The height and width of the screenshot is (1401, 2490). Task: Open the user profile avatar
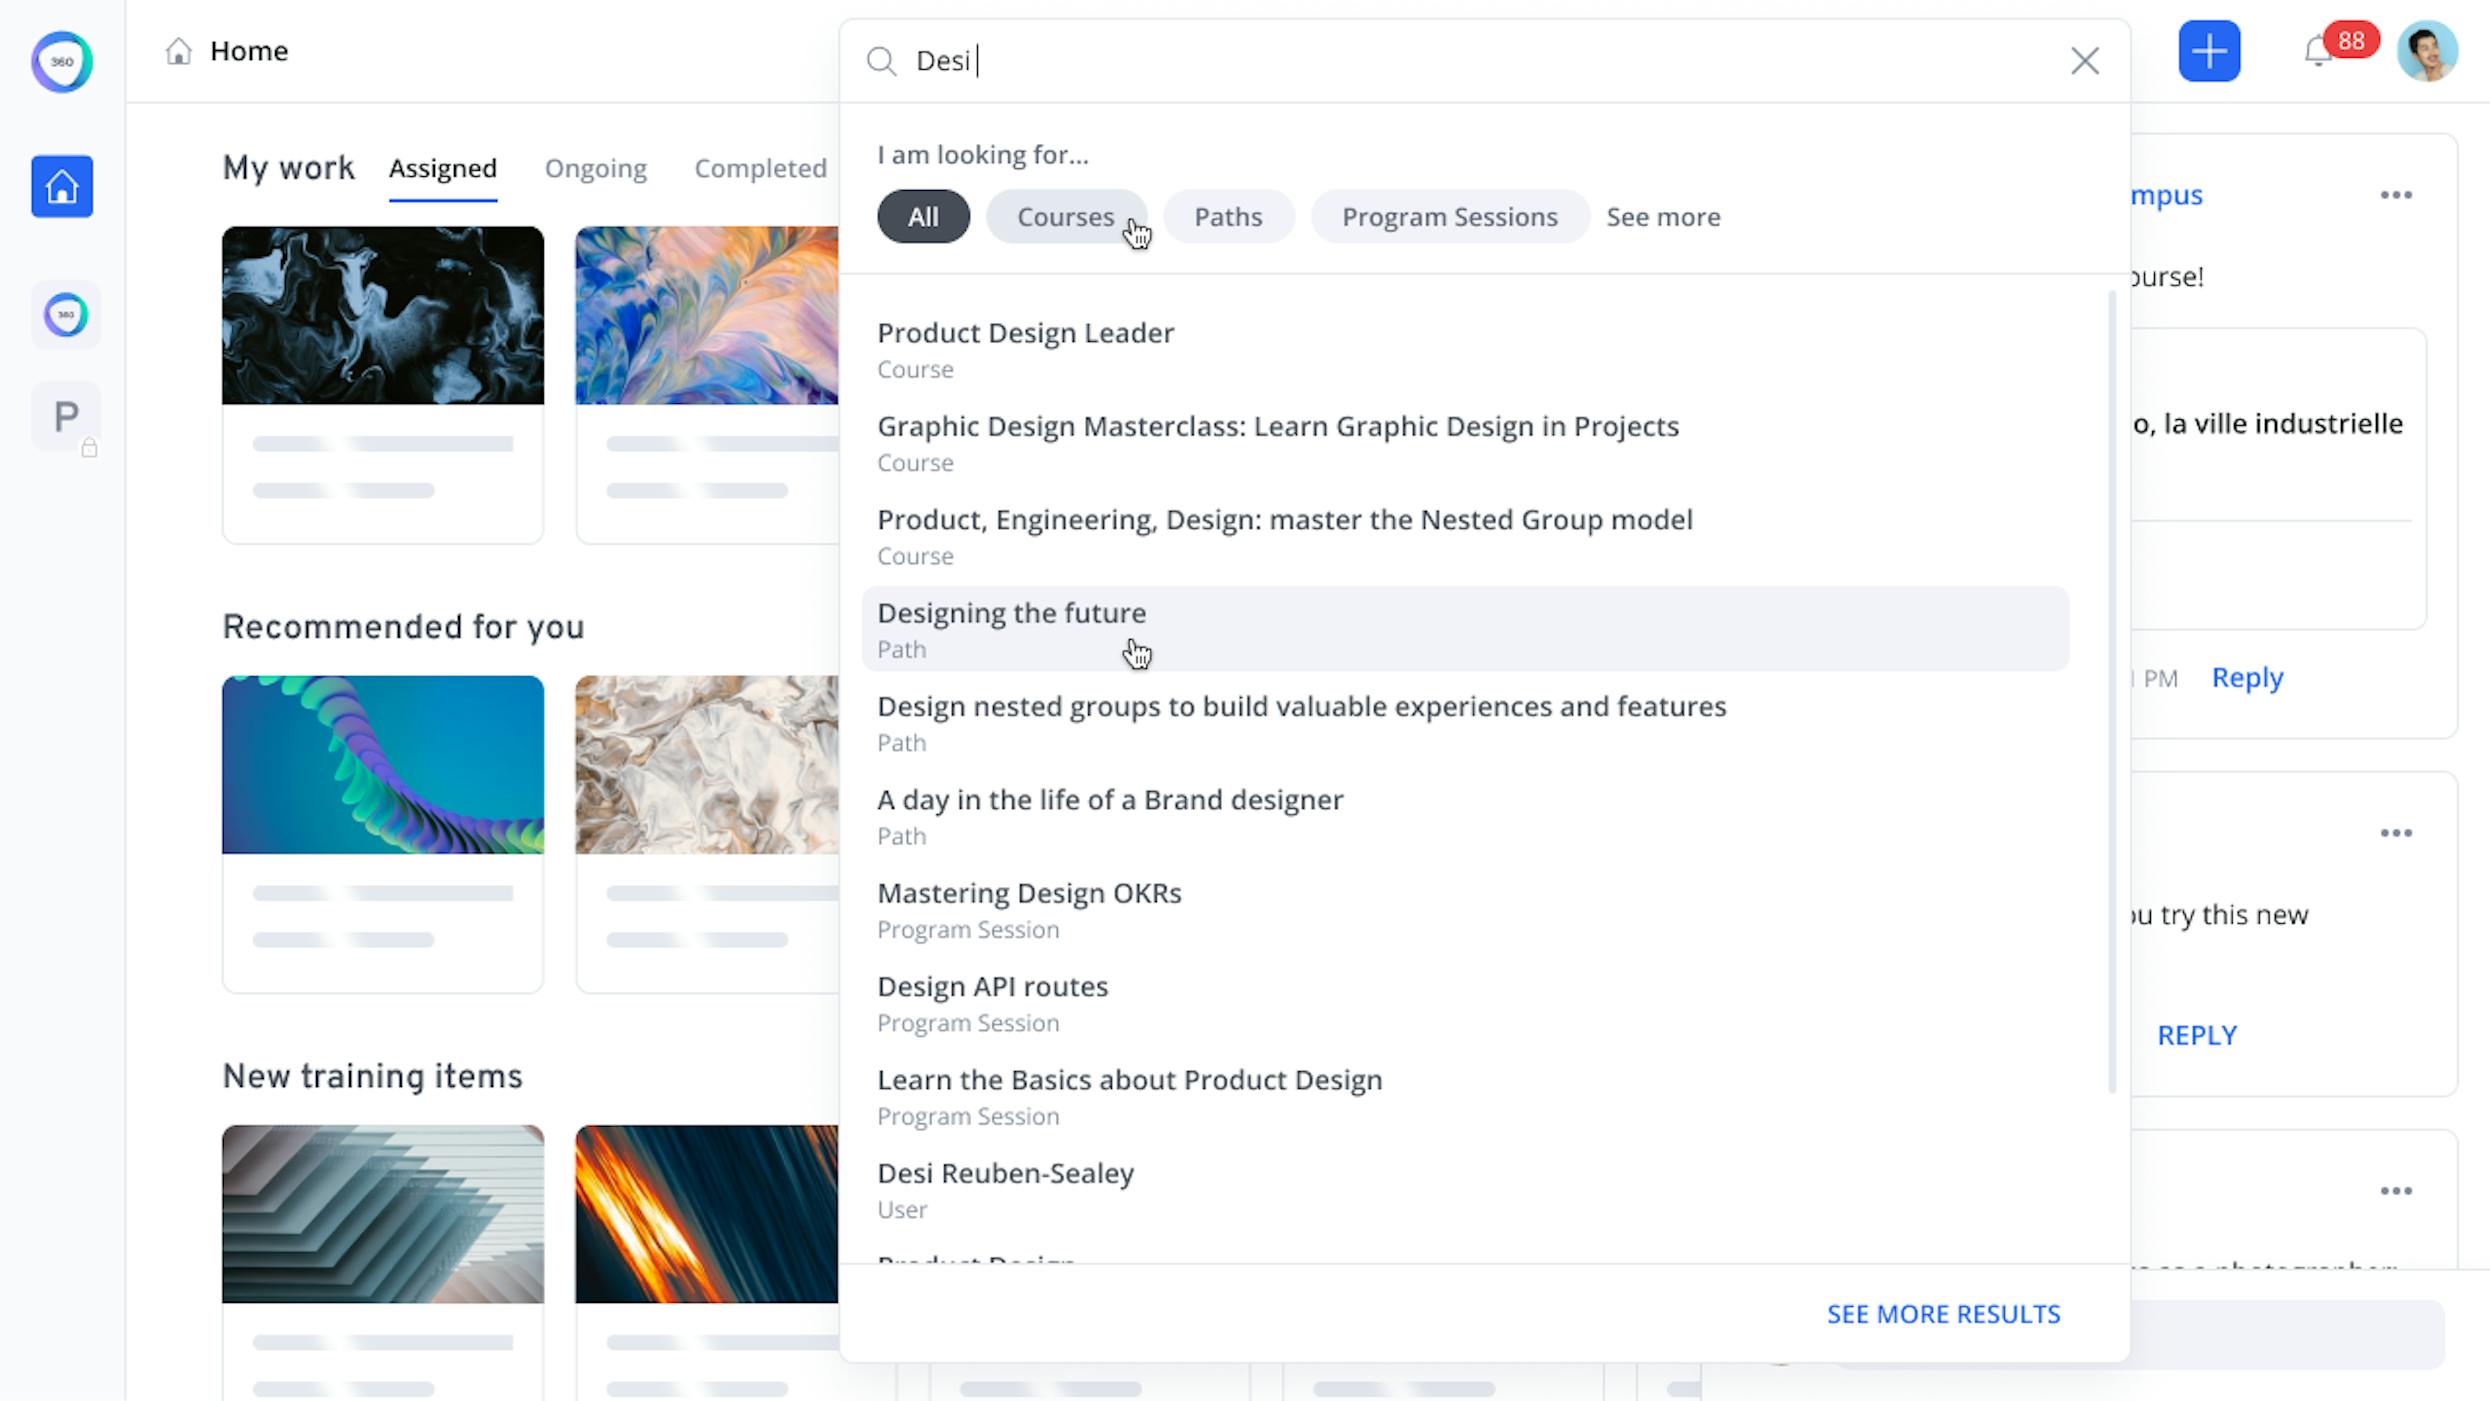(2427, 51)
